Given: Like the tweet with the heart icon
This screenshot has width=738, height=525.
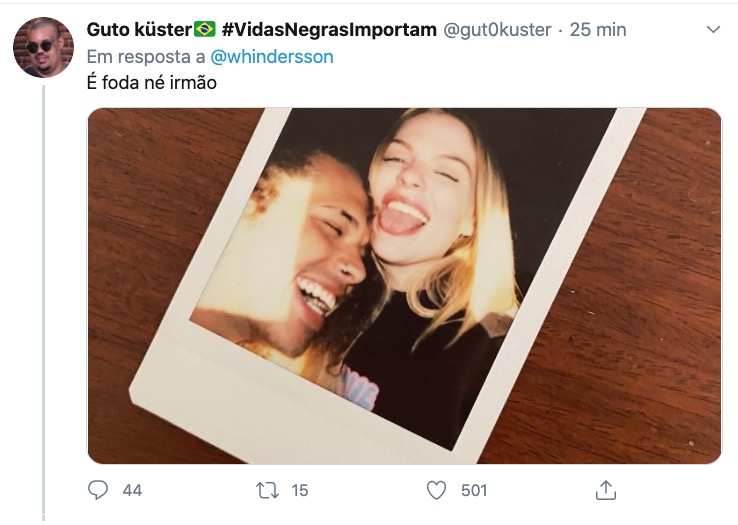Looking at the screenshot, I should (x=436, y=490).
